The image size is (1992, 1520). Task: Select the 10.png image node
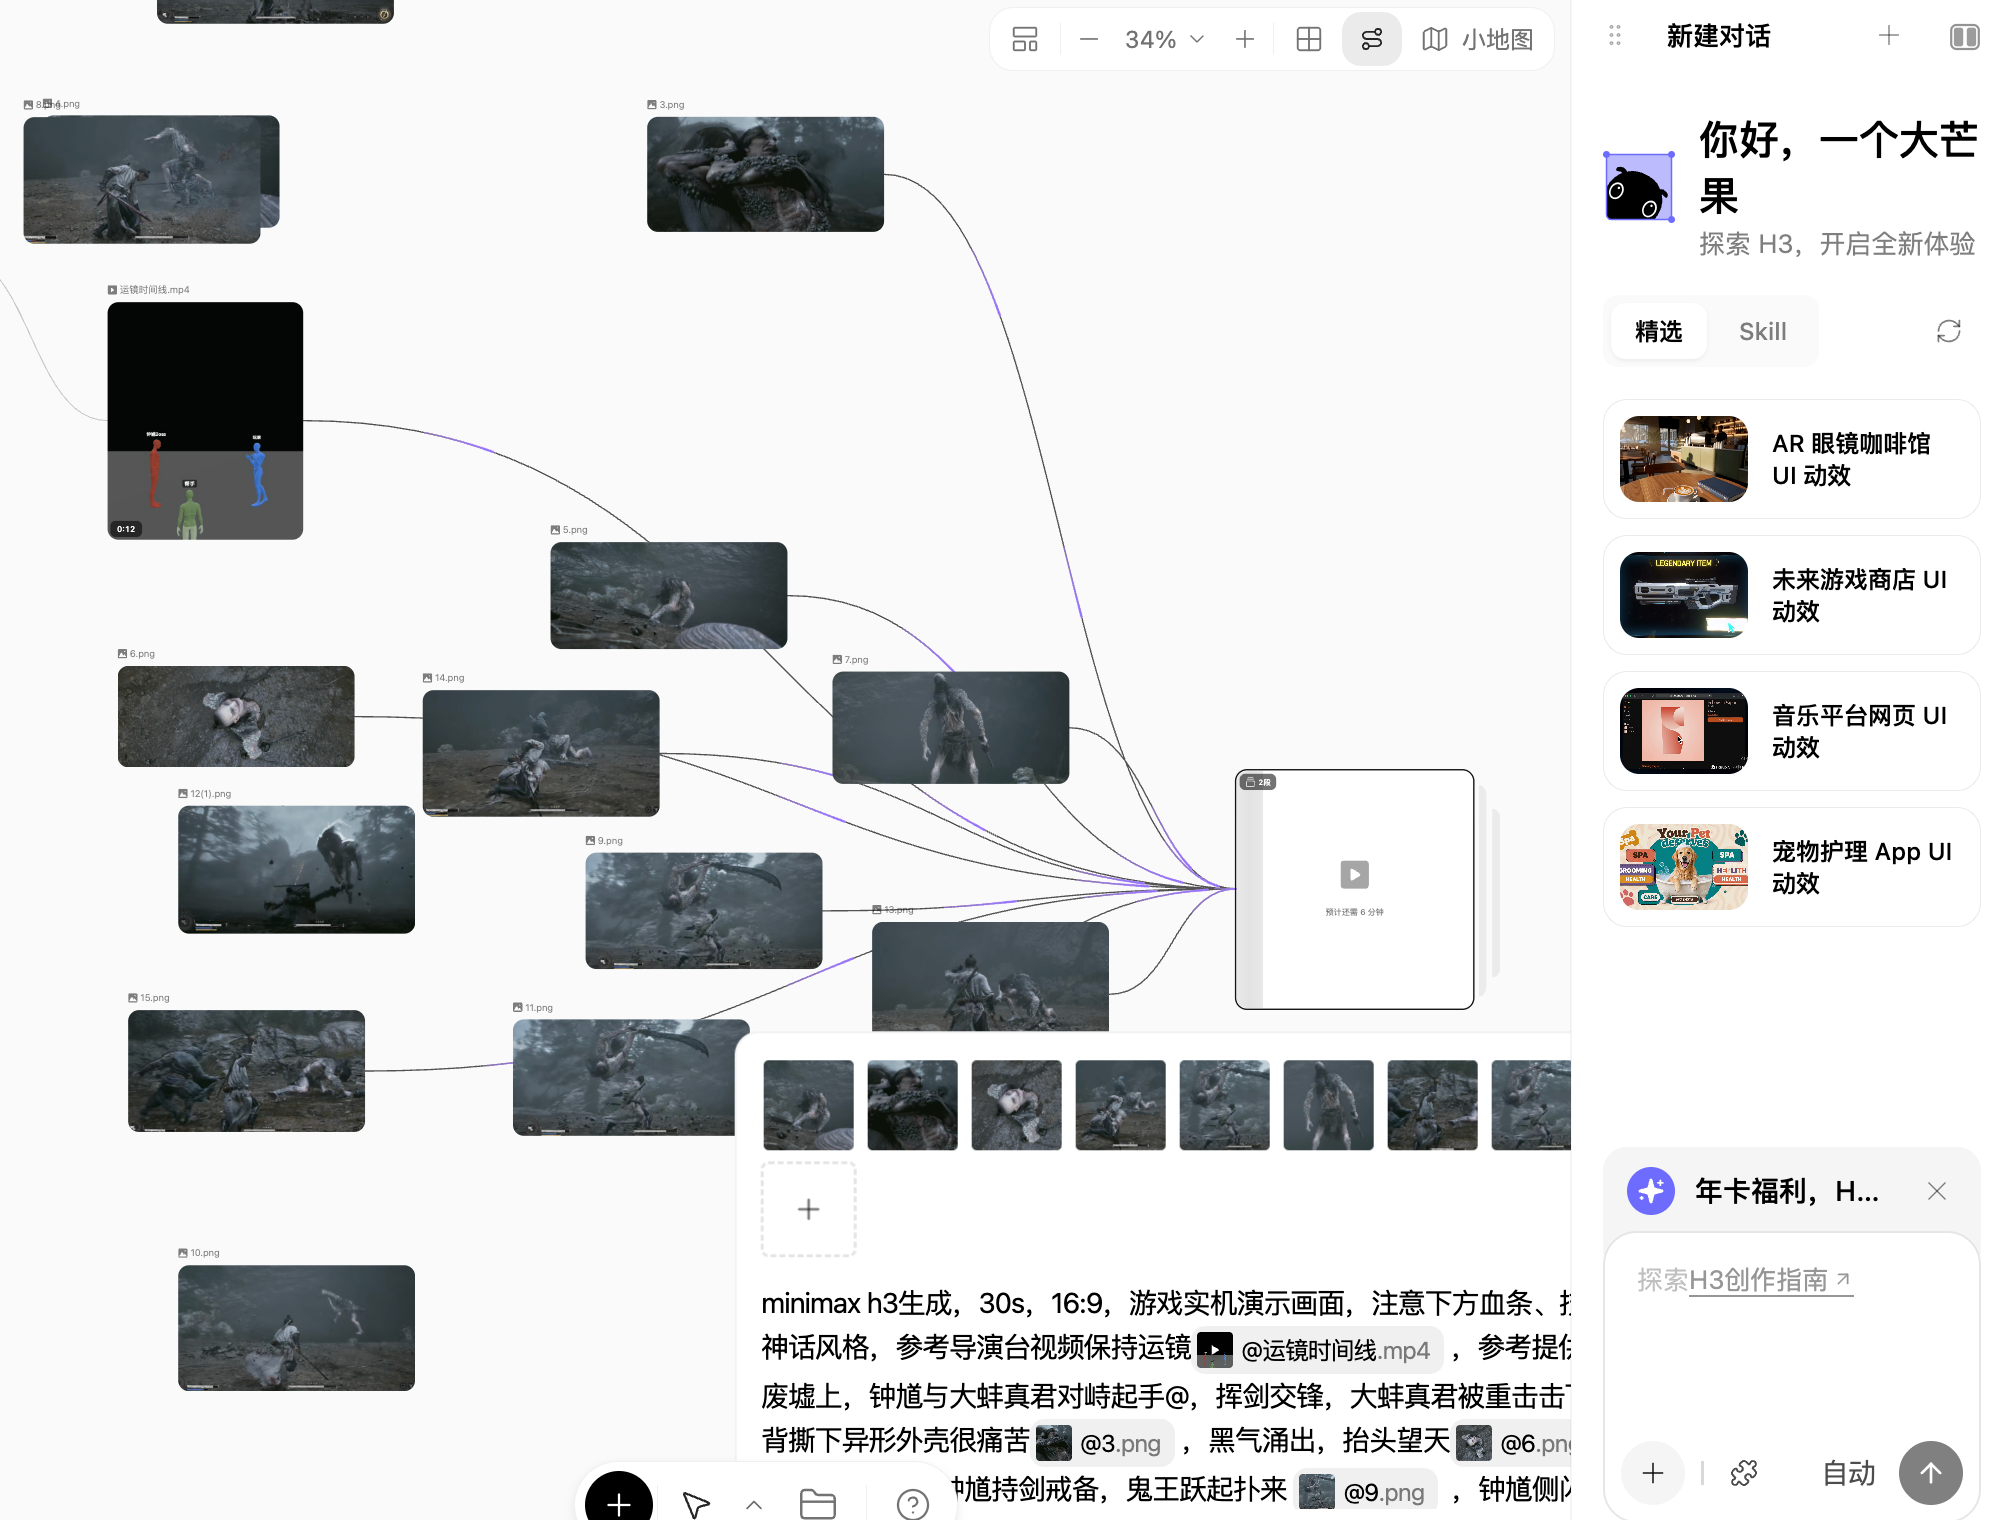[x=296, y=1328]
